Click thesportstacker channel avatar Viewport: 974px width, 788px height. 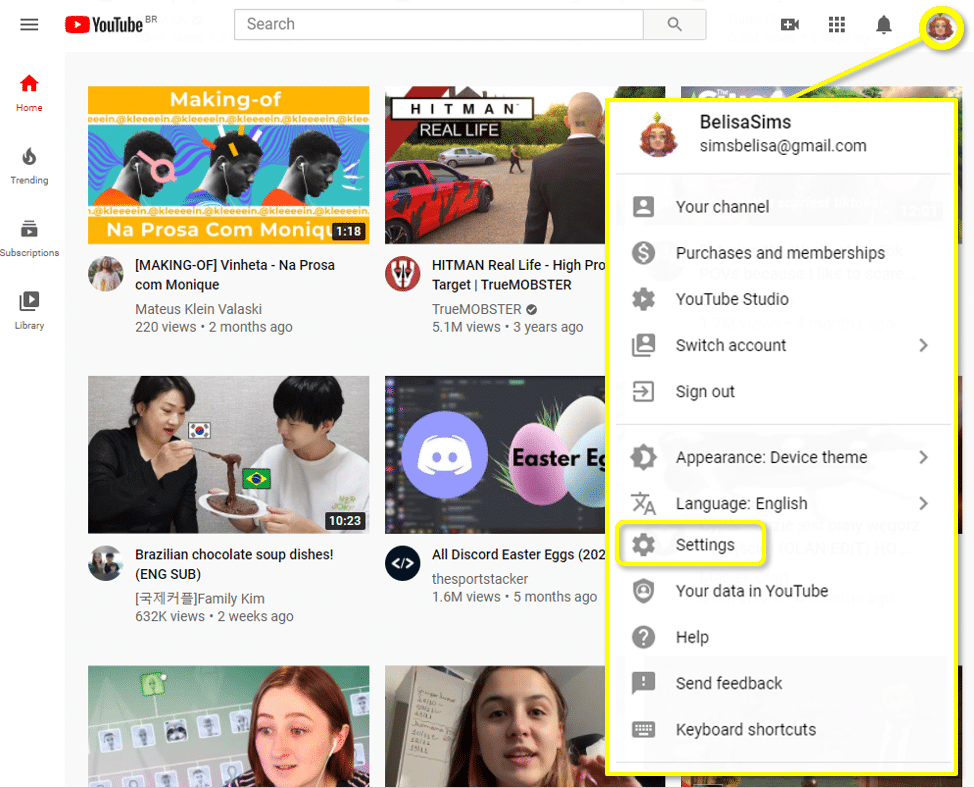point(403,563)
